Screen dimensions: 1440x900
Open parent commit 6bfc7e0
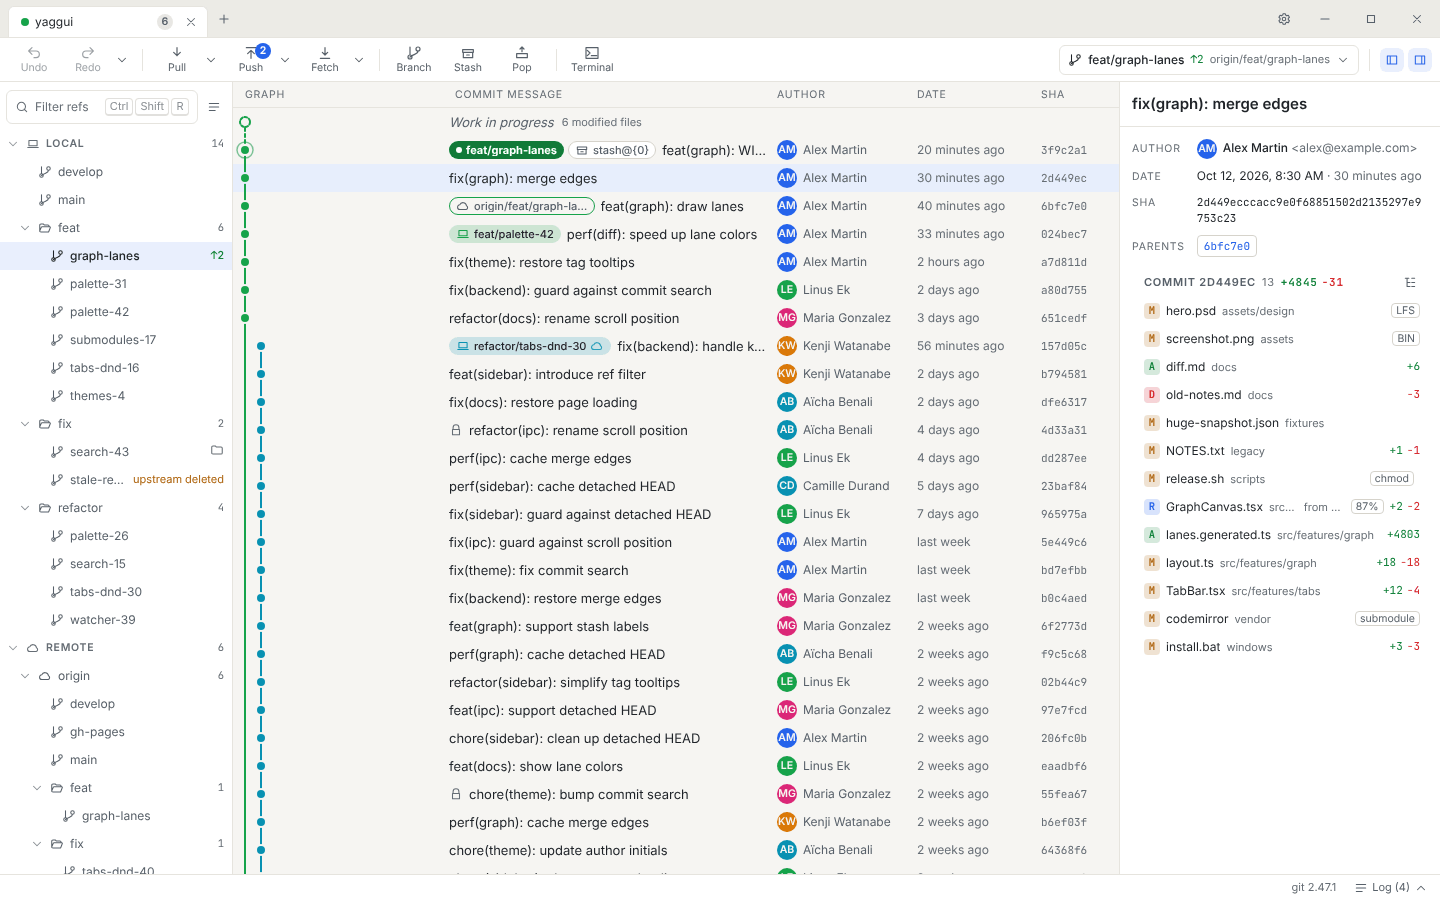tap(1226, 246)
